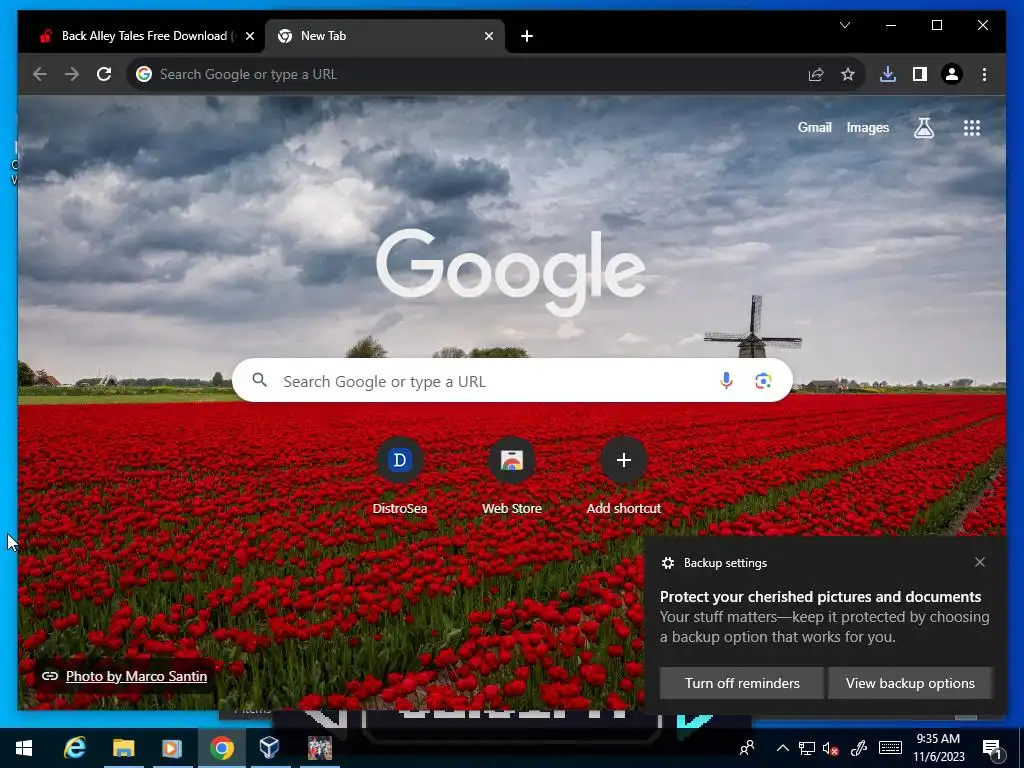Click the Google search box on page
This screenshot has width=1024, height=768.
pos(513,381)
